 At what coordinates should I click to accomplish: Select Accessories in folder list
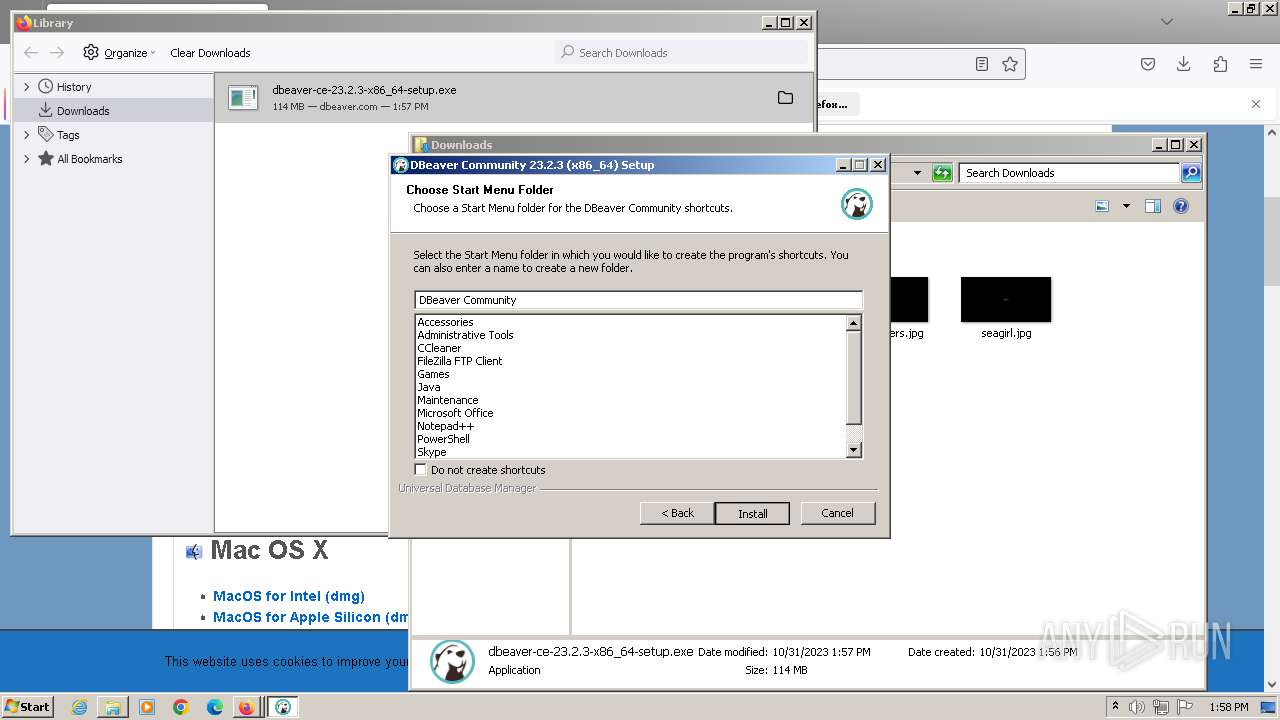coord(445,322)
